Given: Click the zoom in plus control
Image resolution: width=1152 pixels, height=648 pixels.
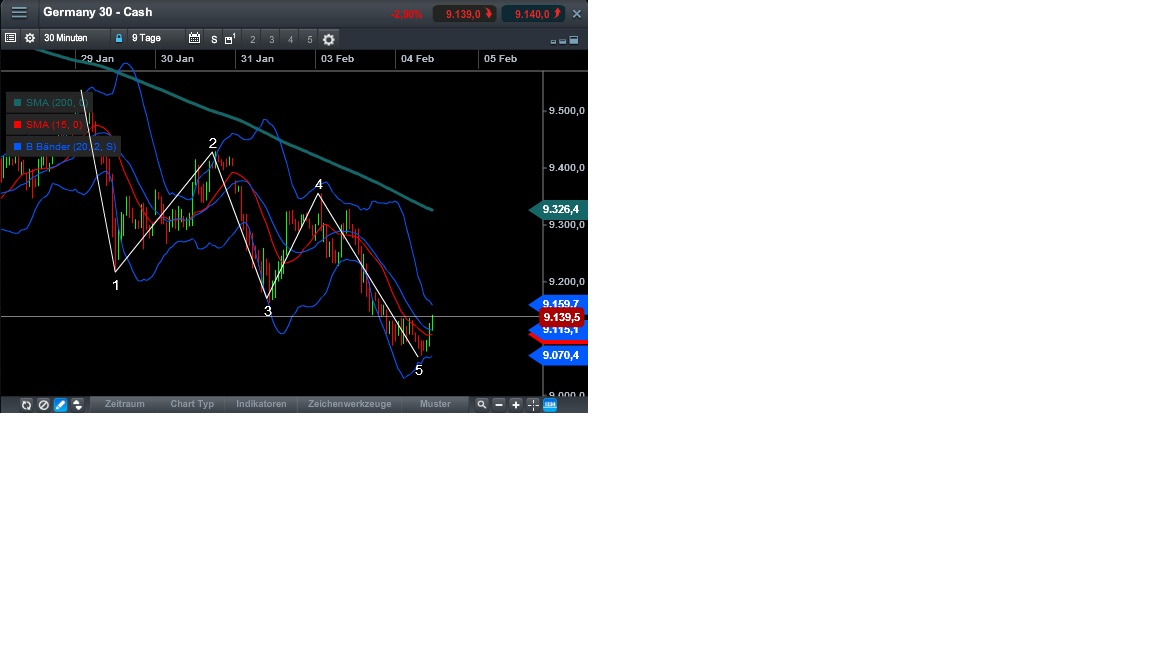Looking at the screenshot, I should tap(515, 404).
